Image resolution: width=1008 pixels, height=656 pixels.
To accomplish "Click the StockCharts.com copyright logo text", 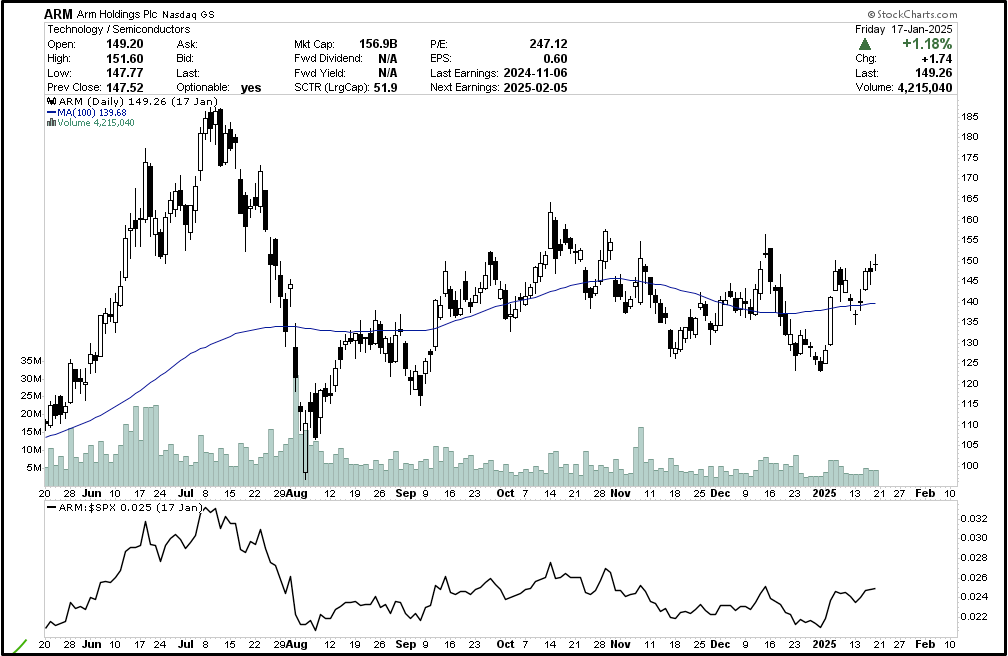I will [x=912, y=14].
